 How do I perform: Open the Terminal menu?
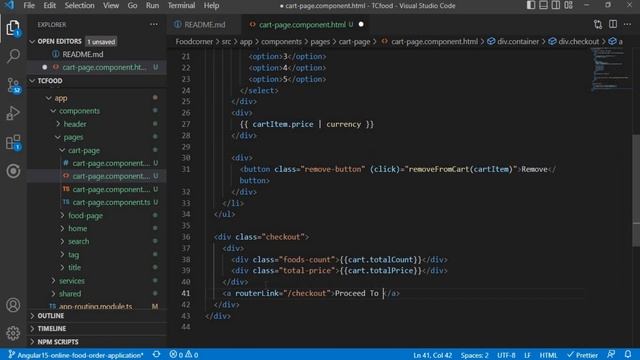pos(181,5)
